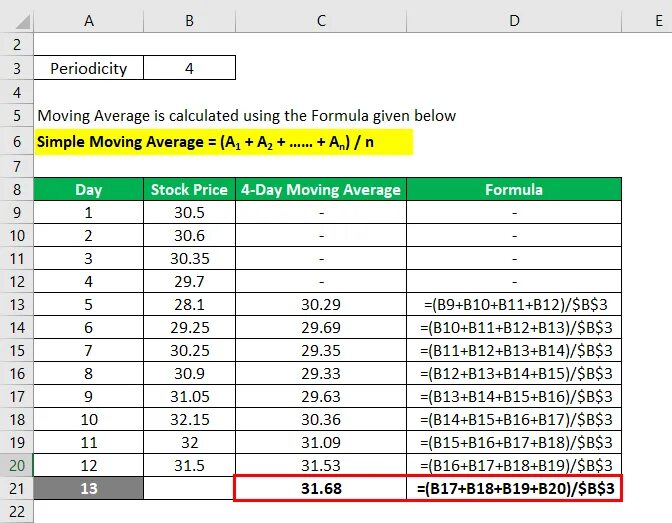Click the 4-Day Moving Average header cell
The height and width of the screenshot is (523, 672).
[x=321, y=189]
